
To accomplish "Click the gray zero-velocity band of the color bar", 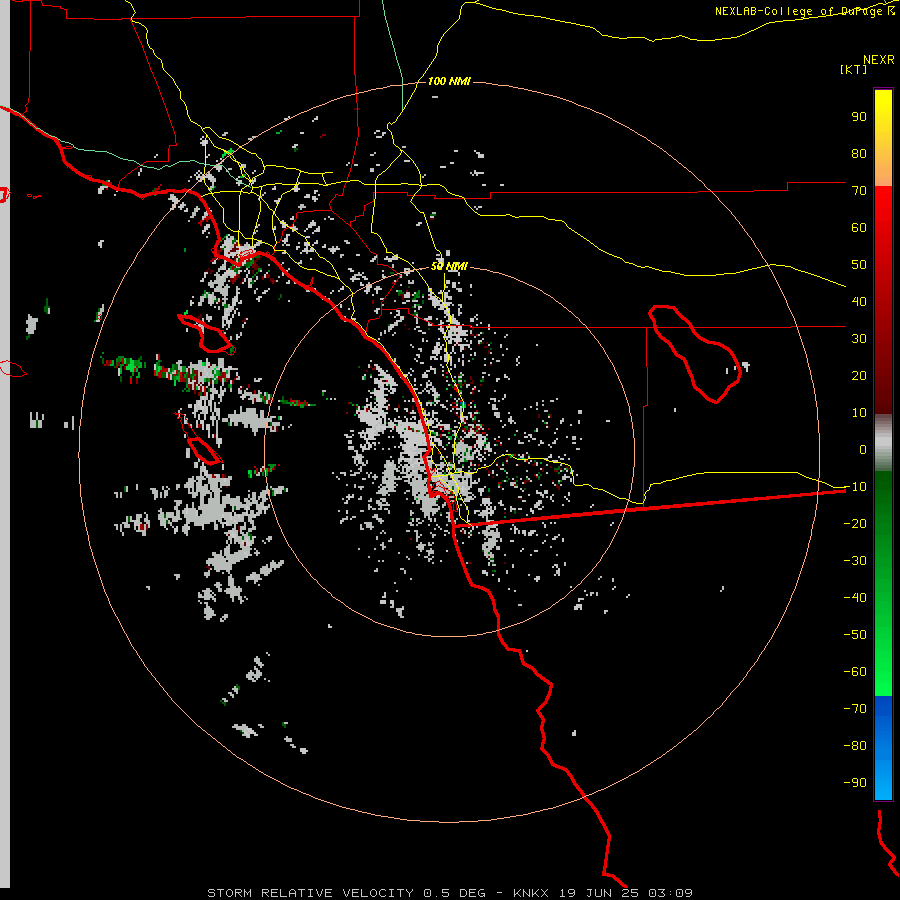I will tap(883, 443).
